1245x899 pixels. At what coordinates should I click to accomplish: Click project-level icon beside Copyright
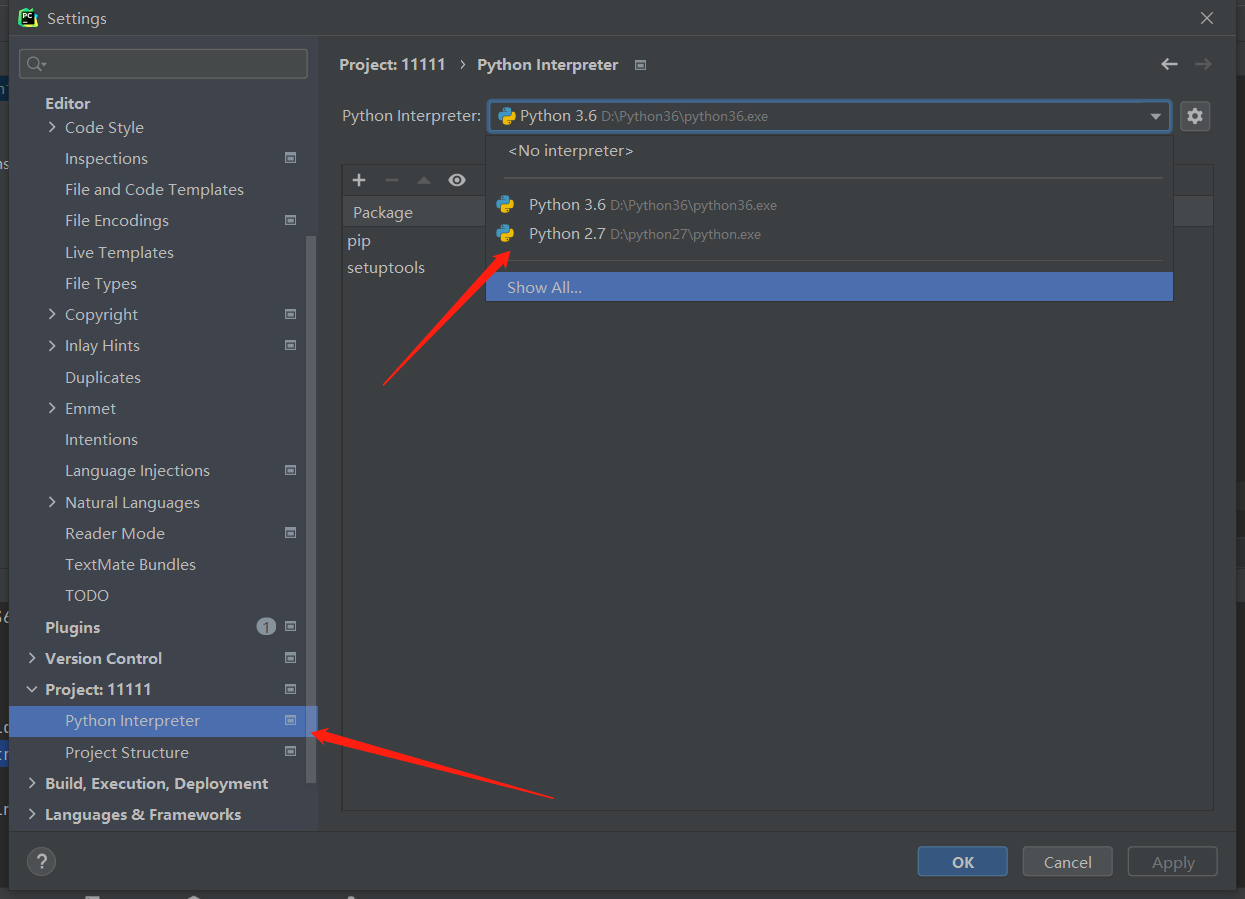click(290, 314)
